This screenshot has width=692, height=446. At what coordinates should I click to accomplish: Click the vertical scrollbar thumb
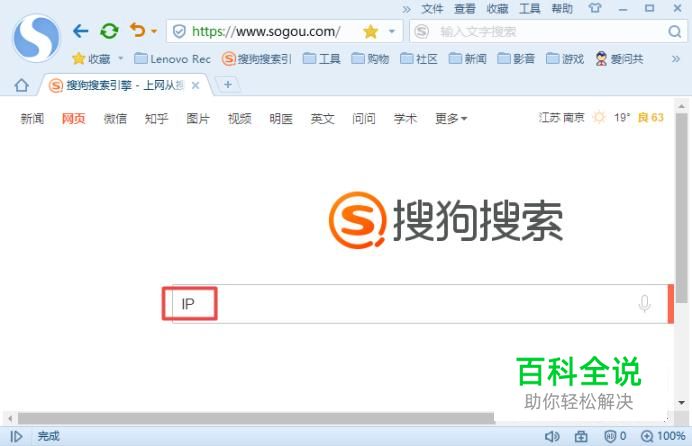pyautogui.click(x=682, y=207)
